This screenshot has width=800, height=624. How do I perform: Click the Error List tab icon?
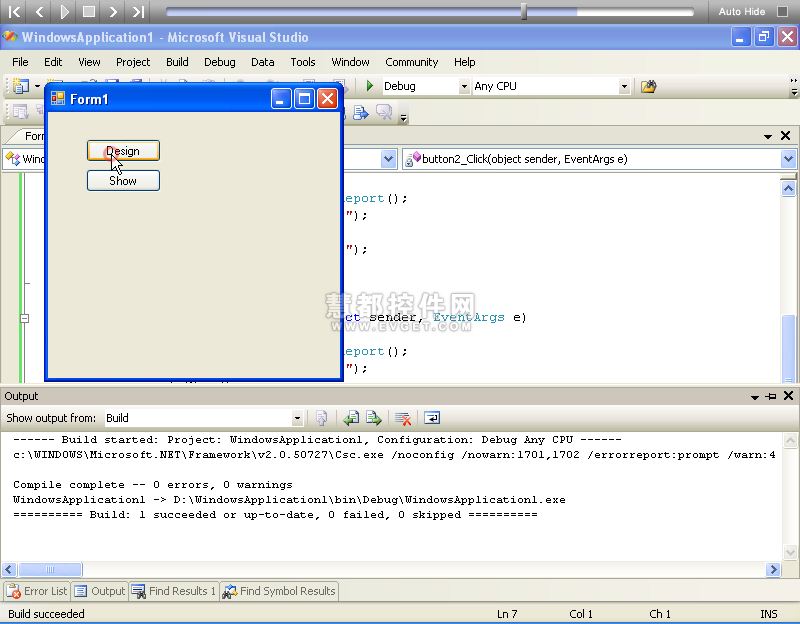[x=14, y=591]
